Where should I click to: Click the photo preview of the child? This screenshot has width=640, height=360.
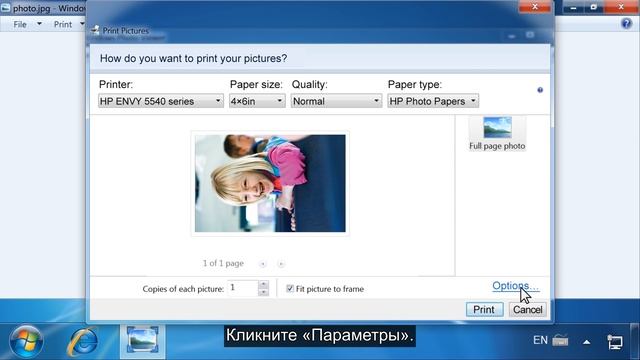pyautogui.click(x=270, y=183)
